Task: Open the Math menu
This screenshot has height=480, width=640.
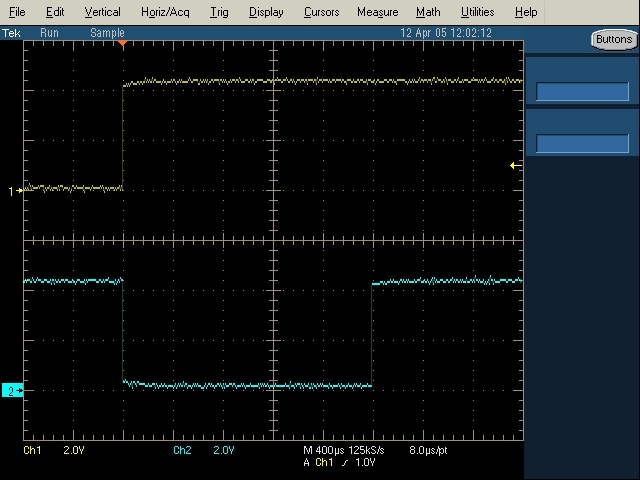Action: 428,12
